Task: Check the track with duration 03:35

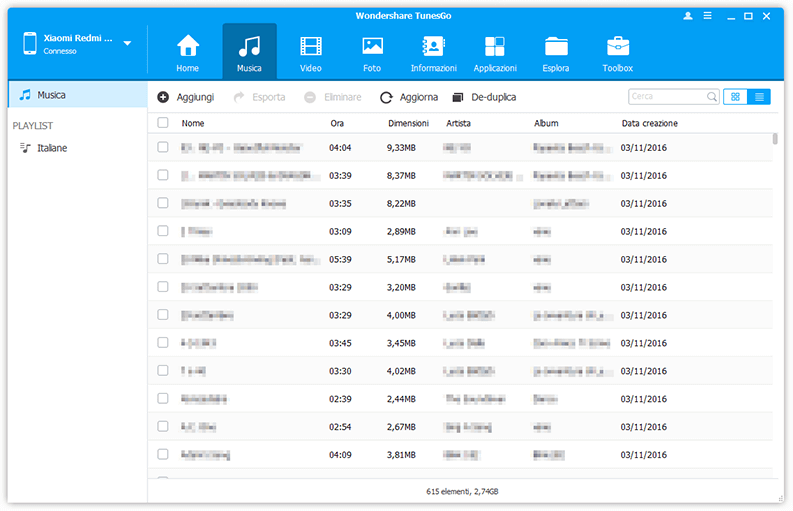Action: pyautogui.click(x=163, y=203)
